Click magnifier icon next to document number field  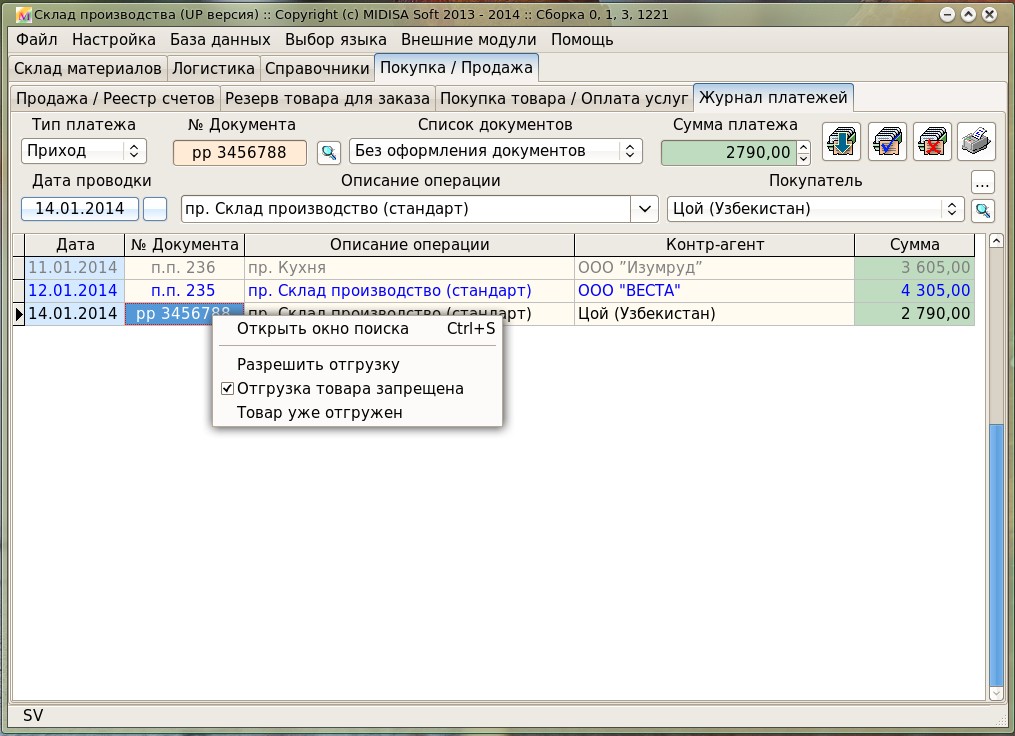pos(328,152)
